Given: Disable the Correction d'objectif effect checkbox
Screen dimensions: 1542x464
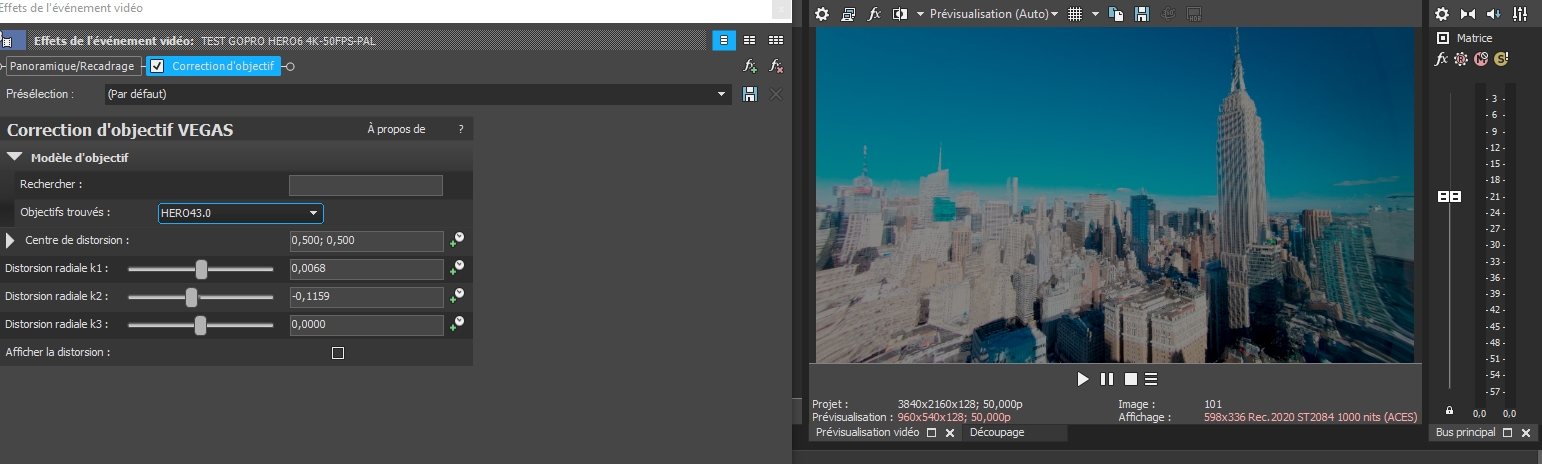Looking at the screenshot, I should [157, 67].
